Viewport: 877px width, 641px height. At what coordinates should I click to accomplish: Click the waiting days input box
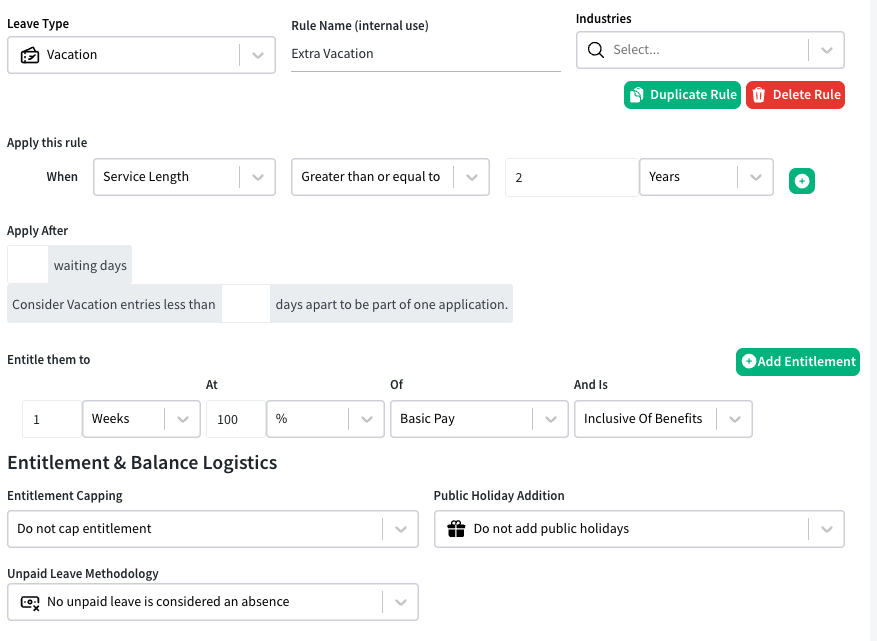(27, 265)
